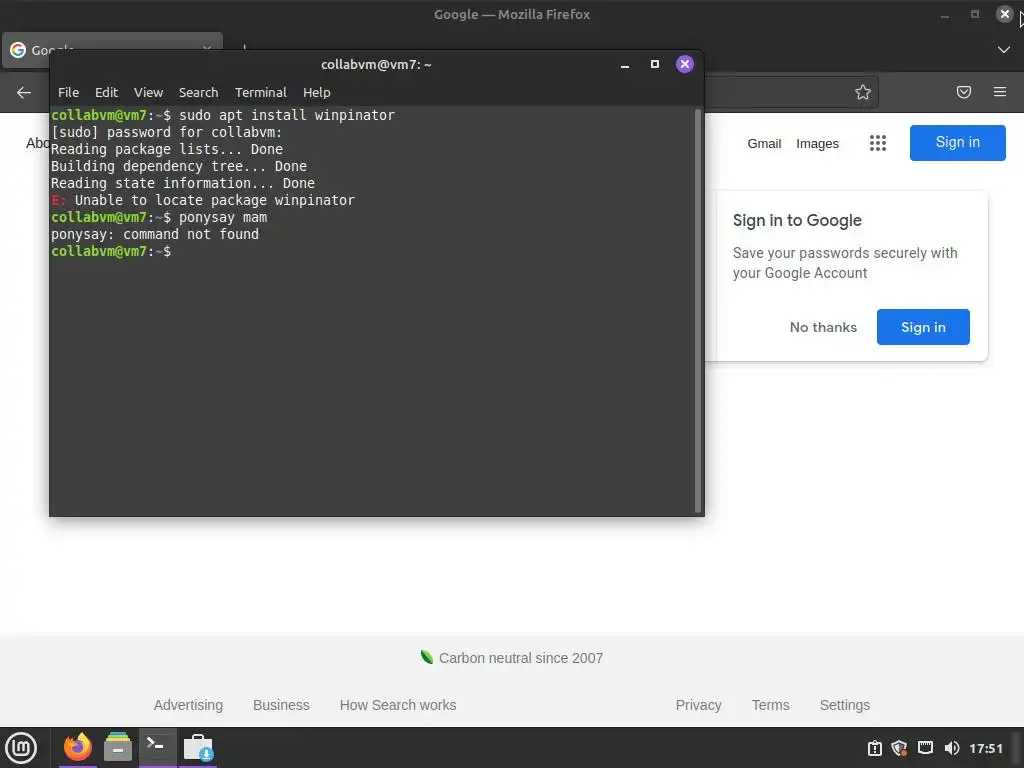This screenshot has height=768, width=1024.
Task: Open the Business footer link
Action: pyautogui.click(x=281, y=705)
